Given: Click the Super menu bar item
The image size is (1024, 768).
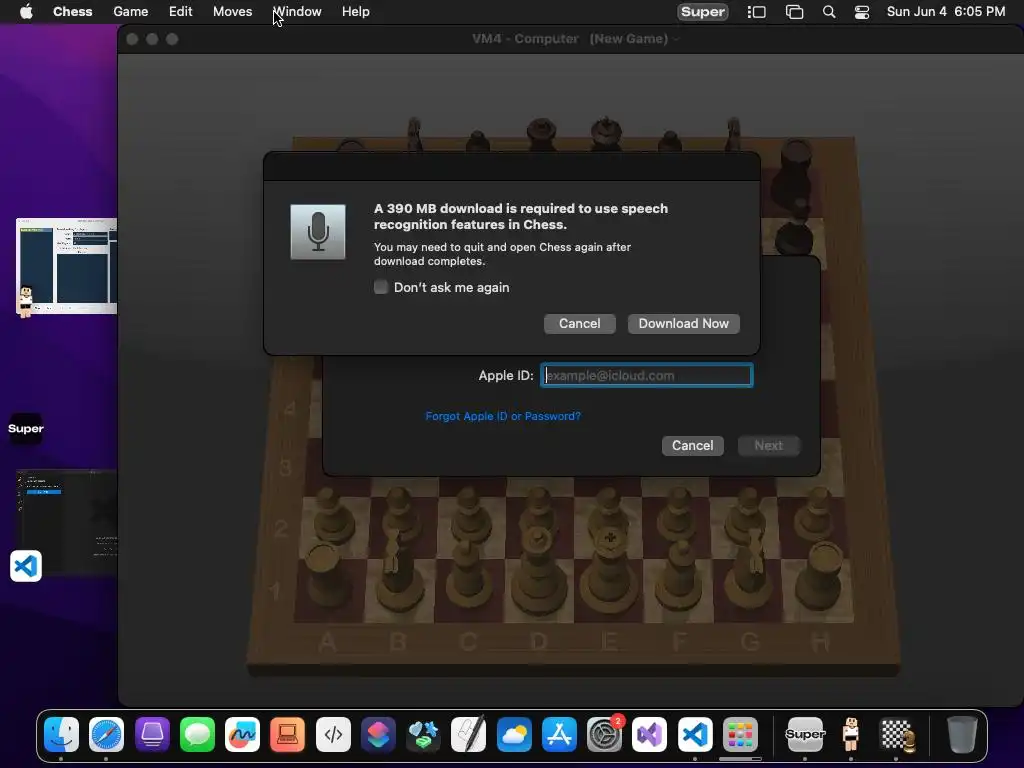Looking at the screenshot, I should (703, 12).
